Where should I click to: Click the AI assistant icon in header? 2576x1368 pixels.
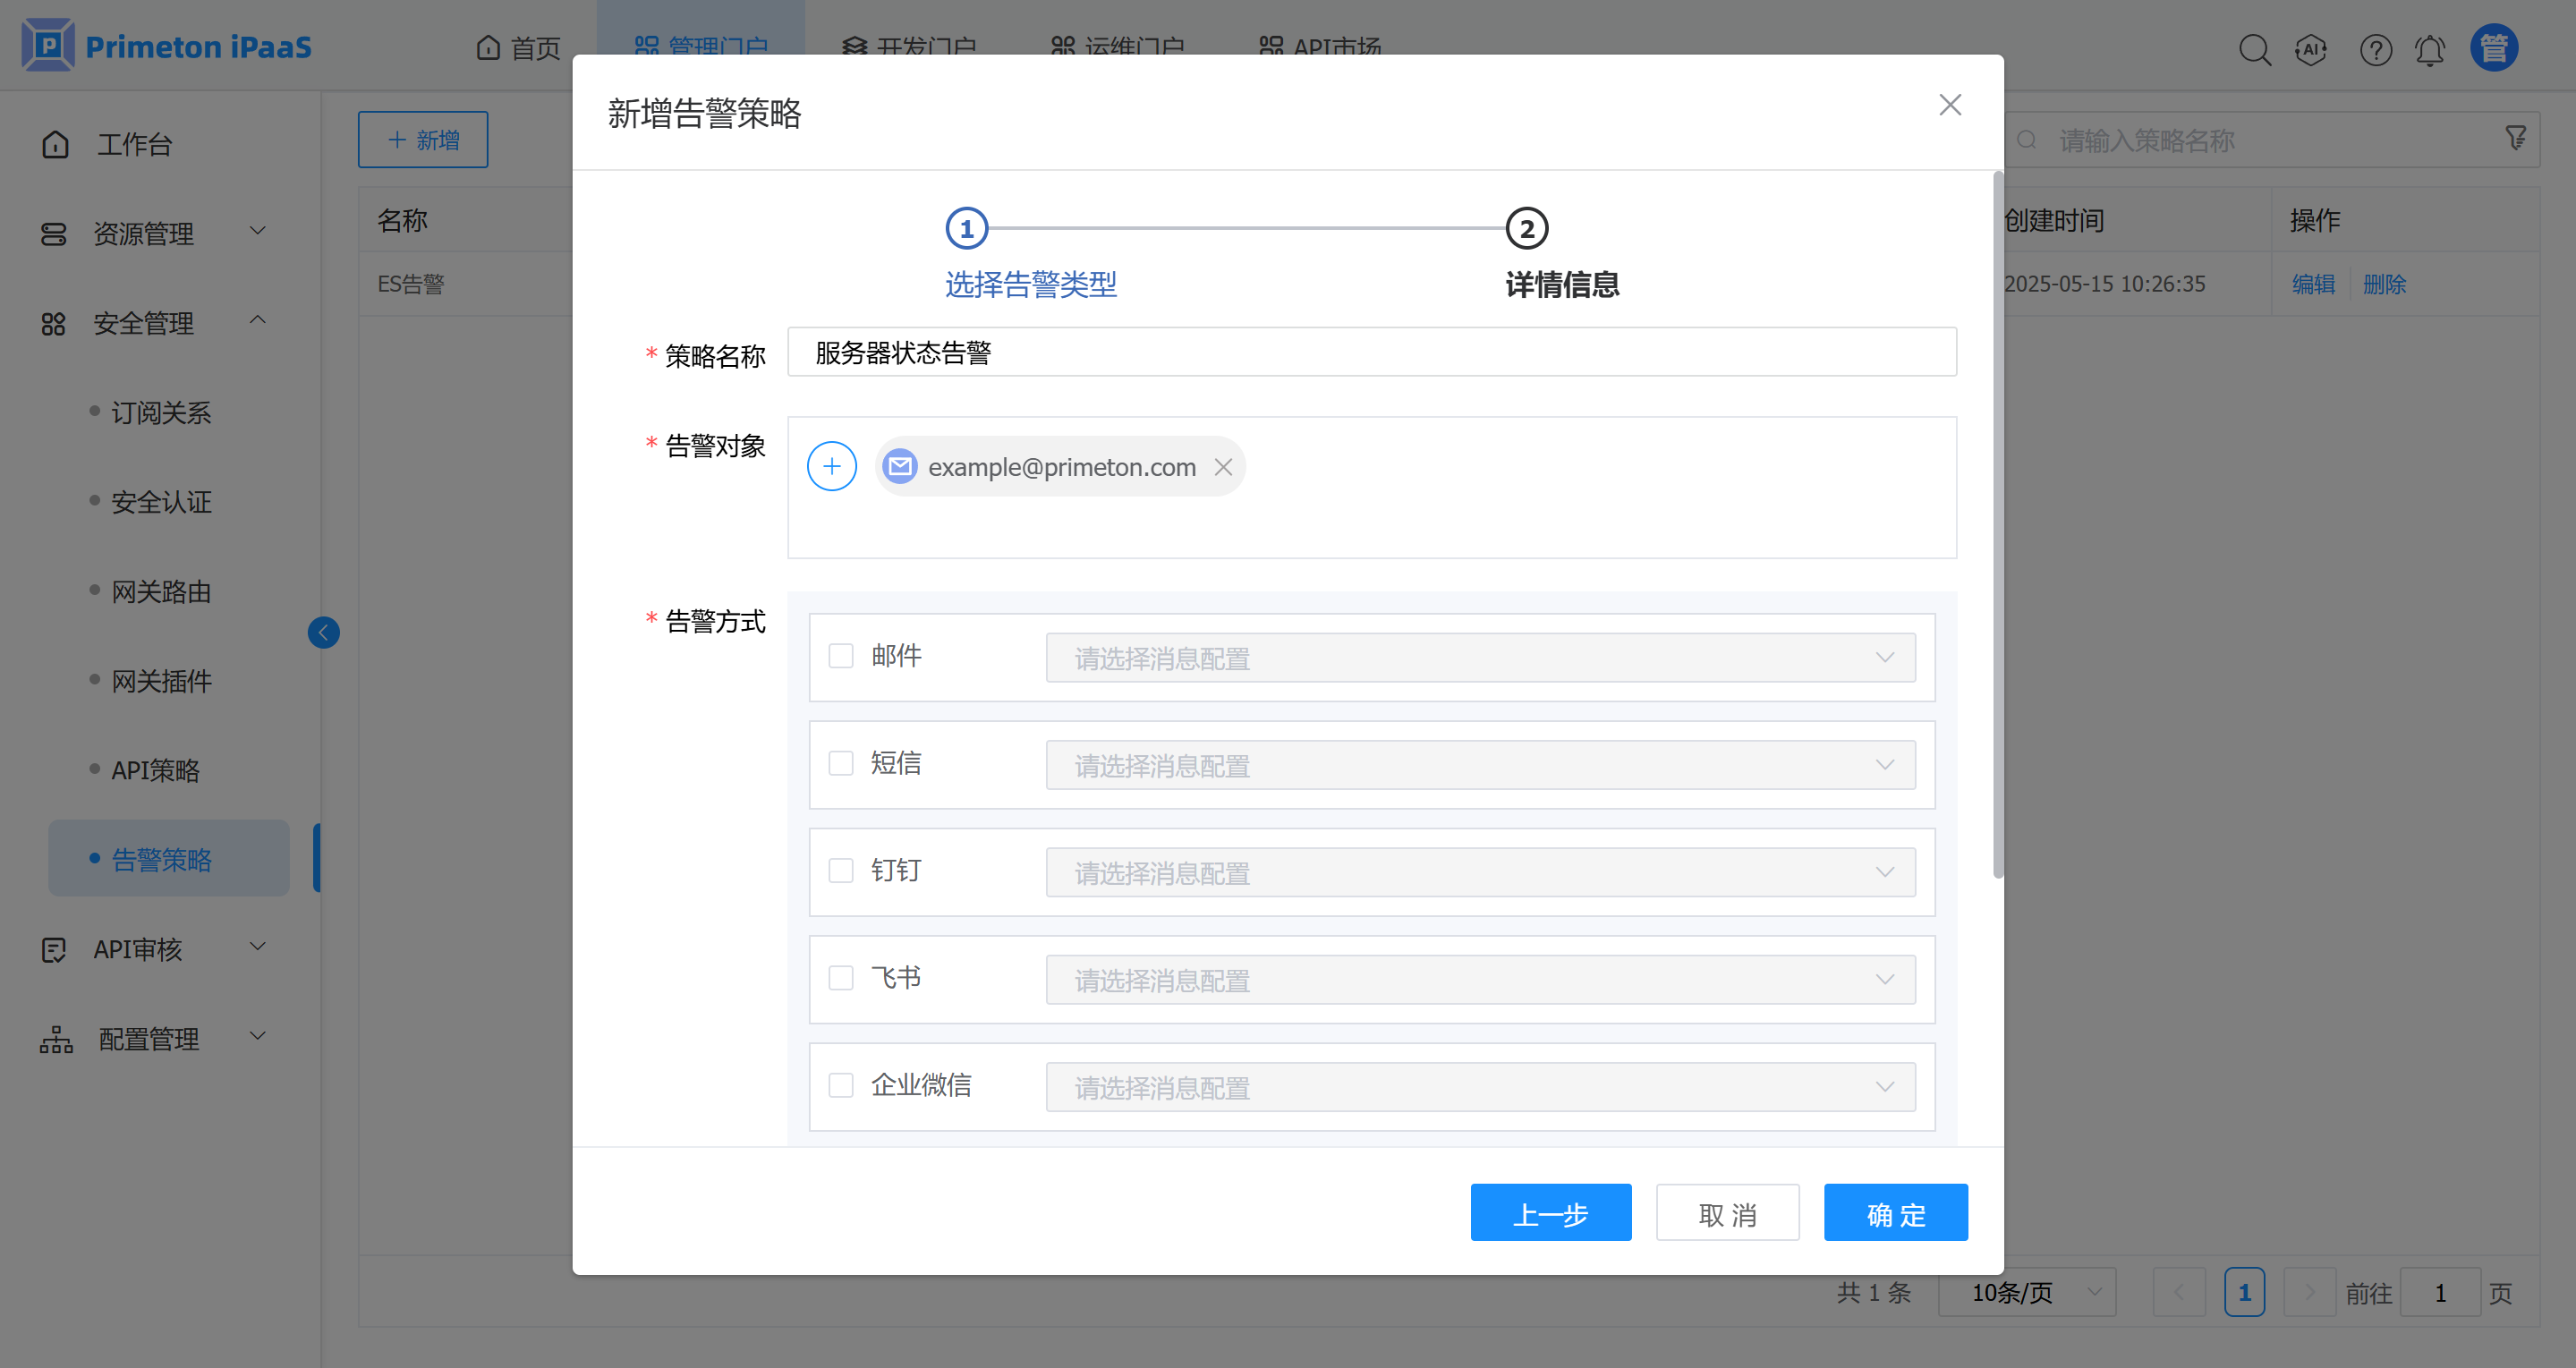click(x=2311, y=49)
